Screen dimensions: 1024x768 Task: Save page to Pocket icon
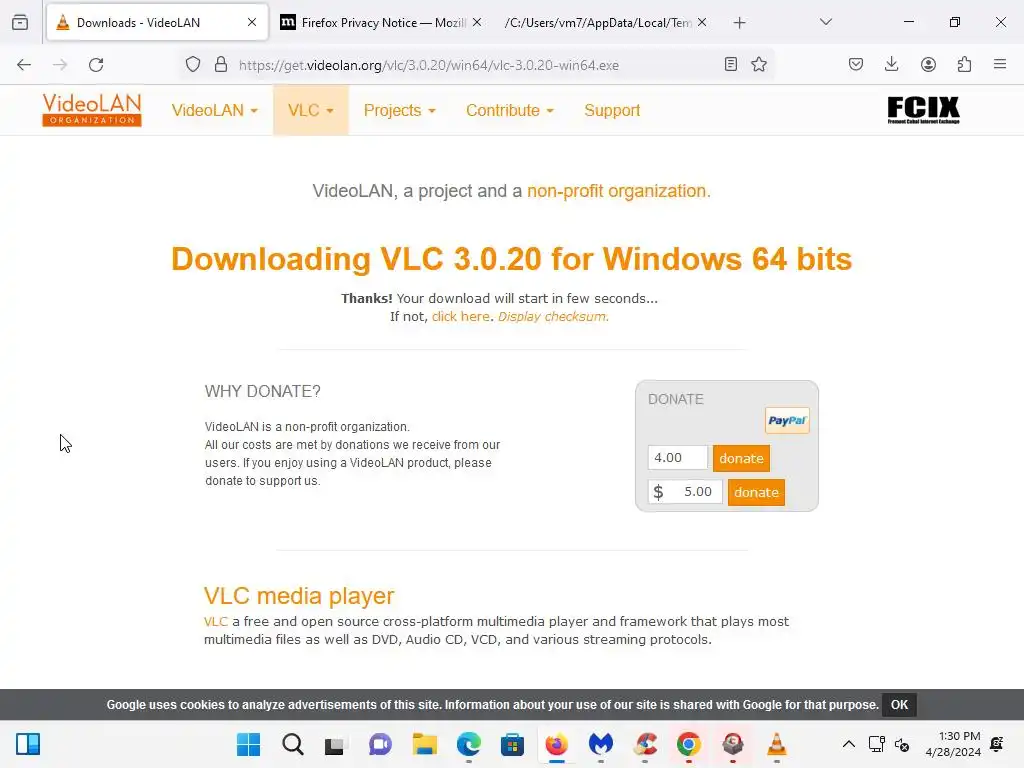[x=856, y=64]
